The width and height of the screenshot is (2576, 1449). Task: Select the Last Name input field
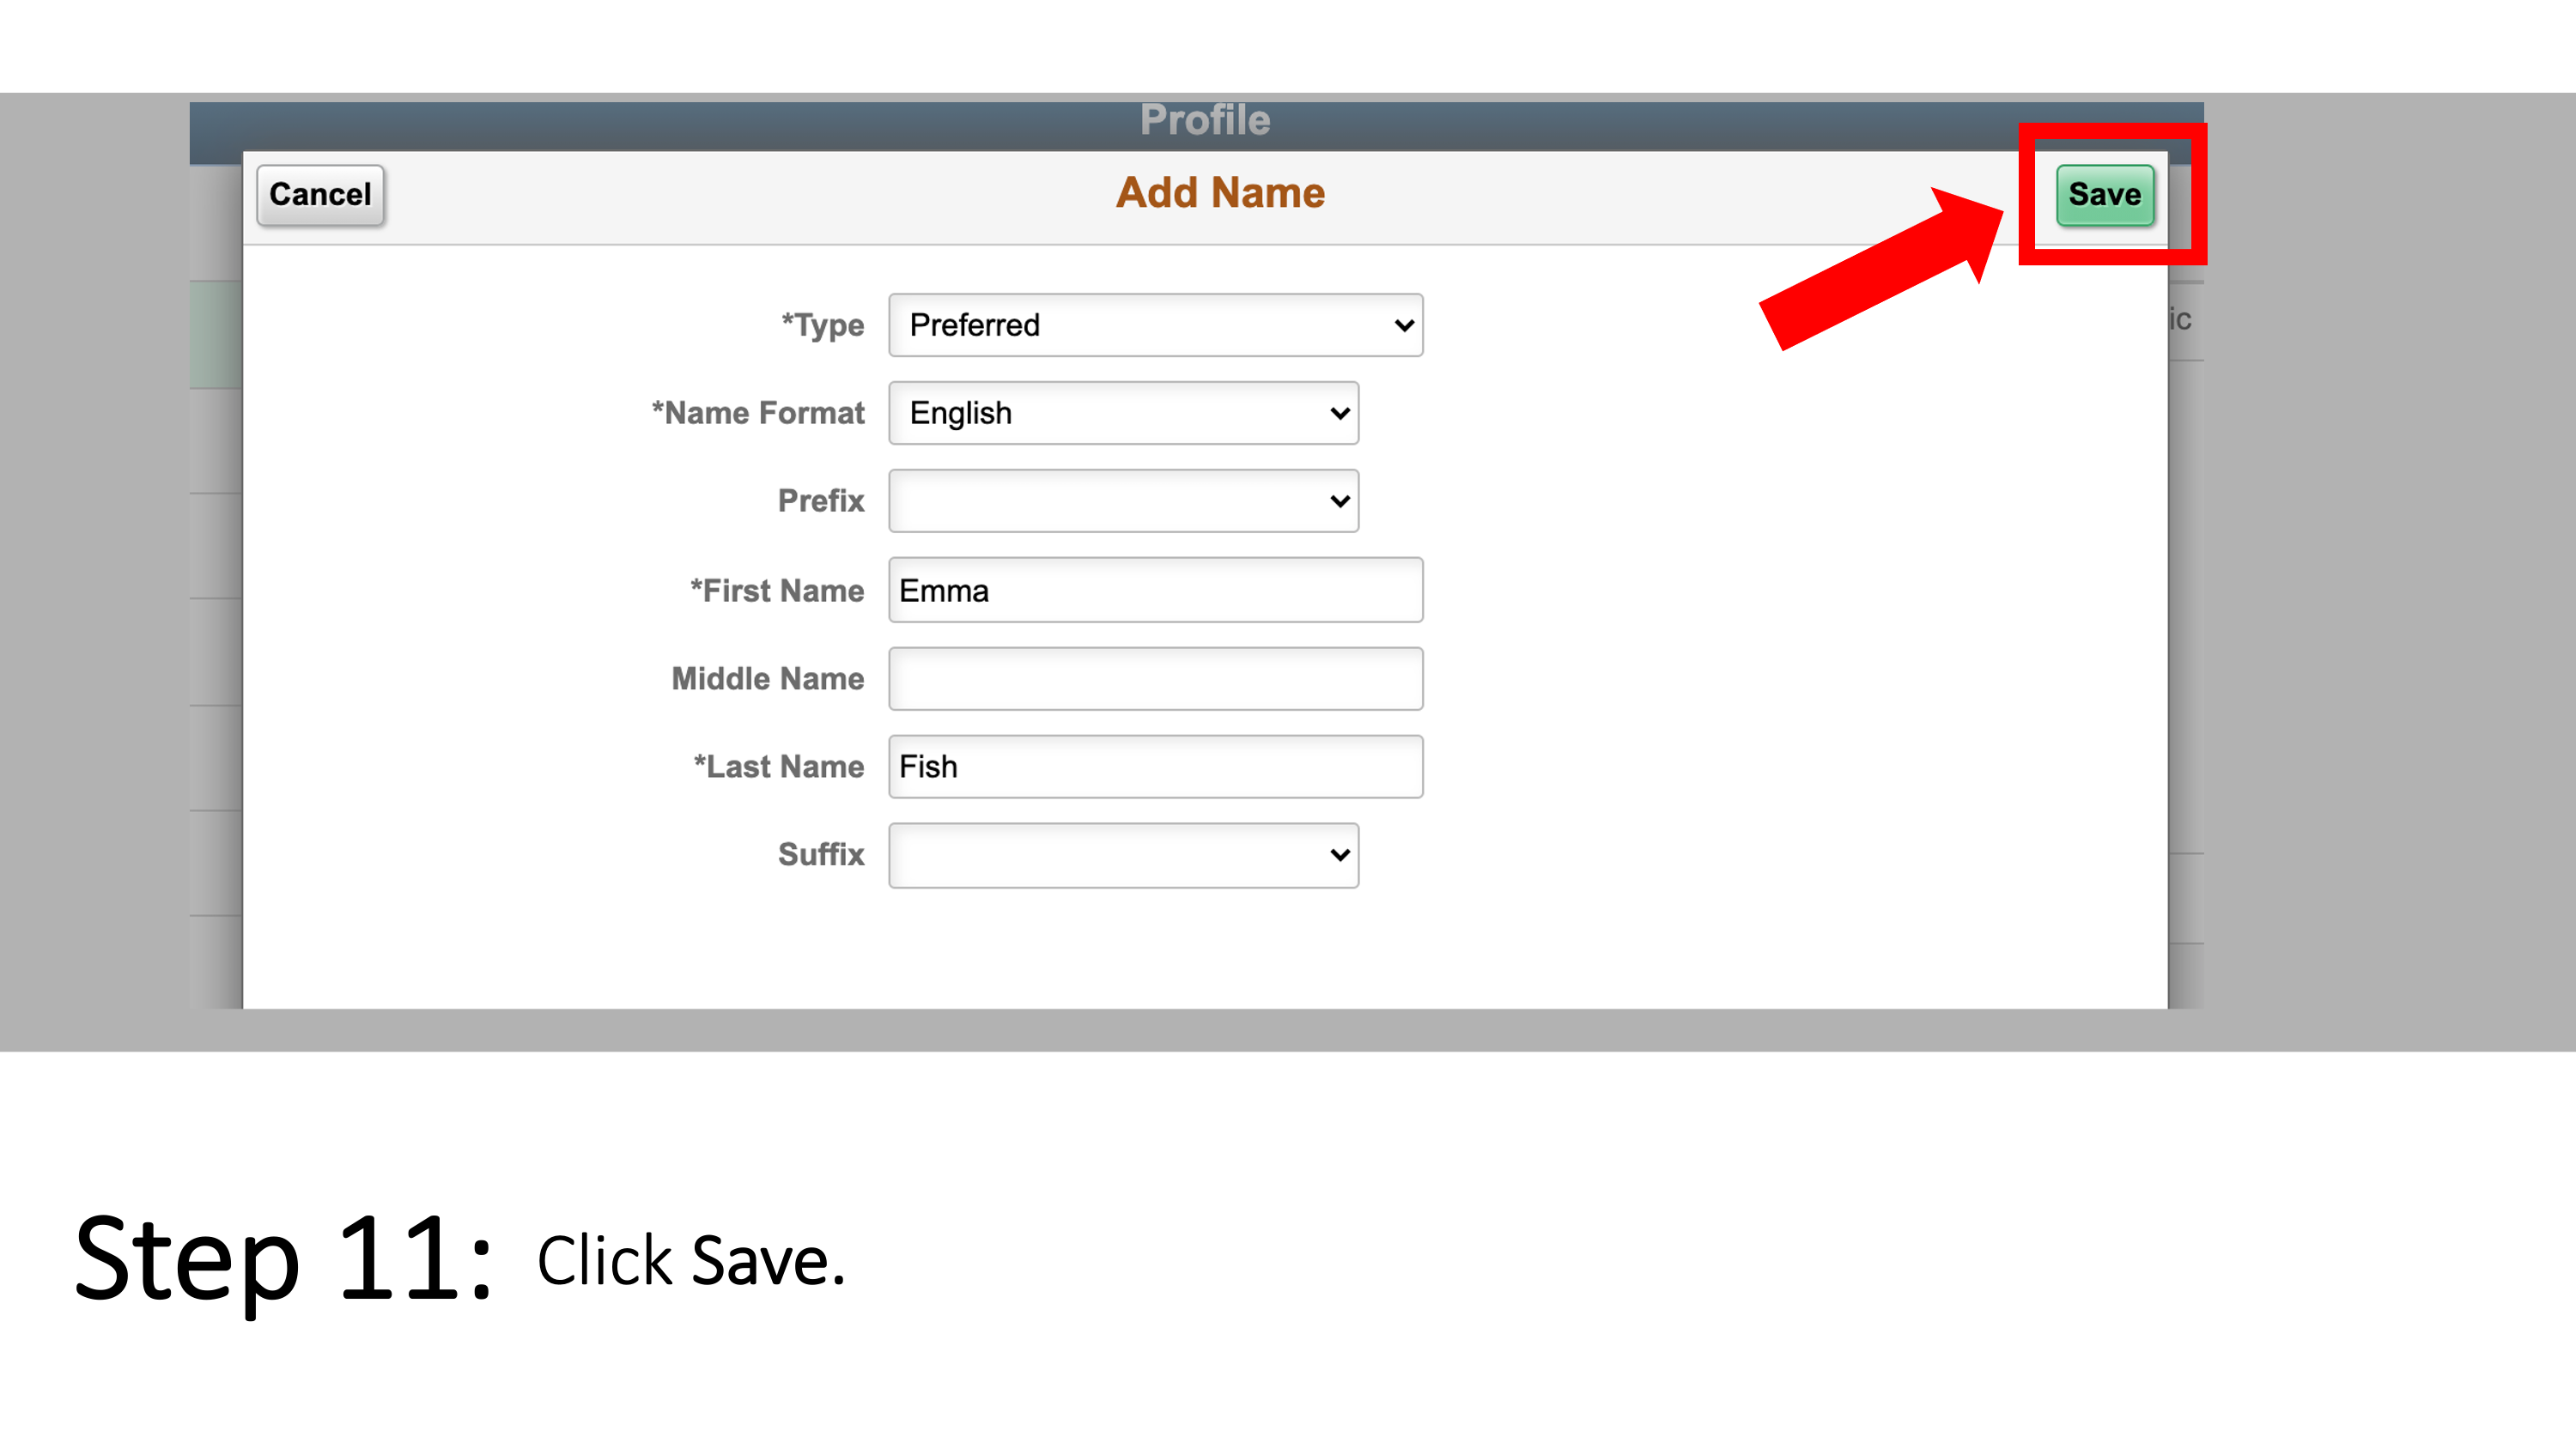(1157, 766)
